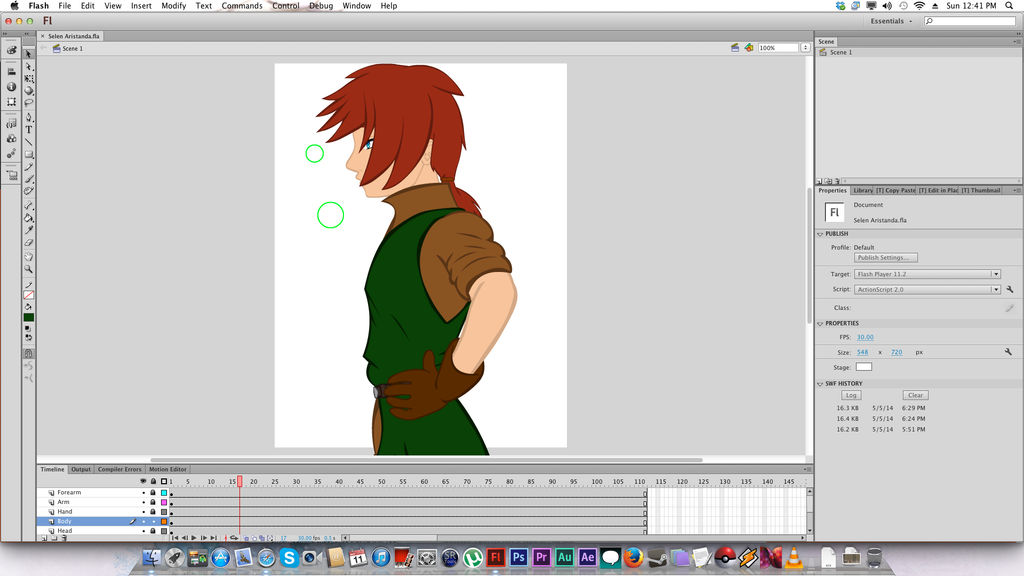This screenshot has height=576, width=1024.
Task: Toggle visibility of Forearm layer
Action: [x=144, y=492]
